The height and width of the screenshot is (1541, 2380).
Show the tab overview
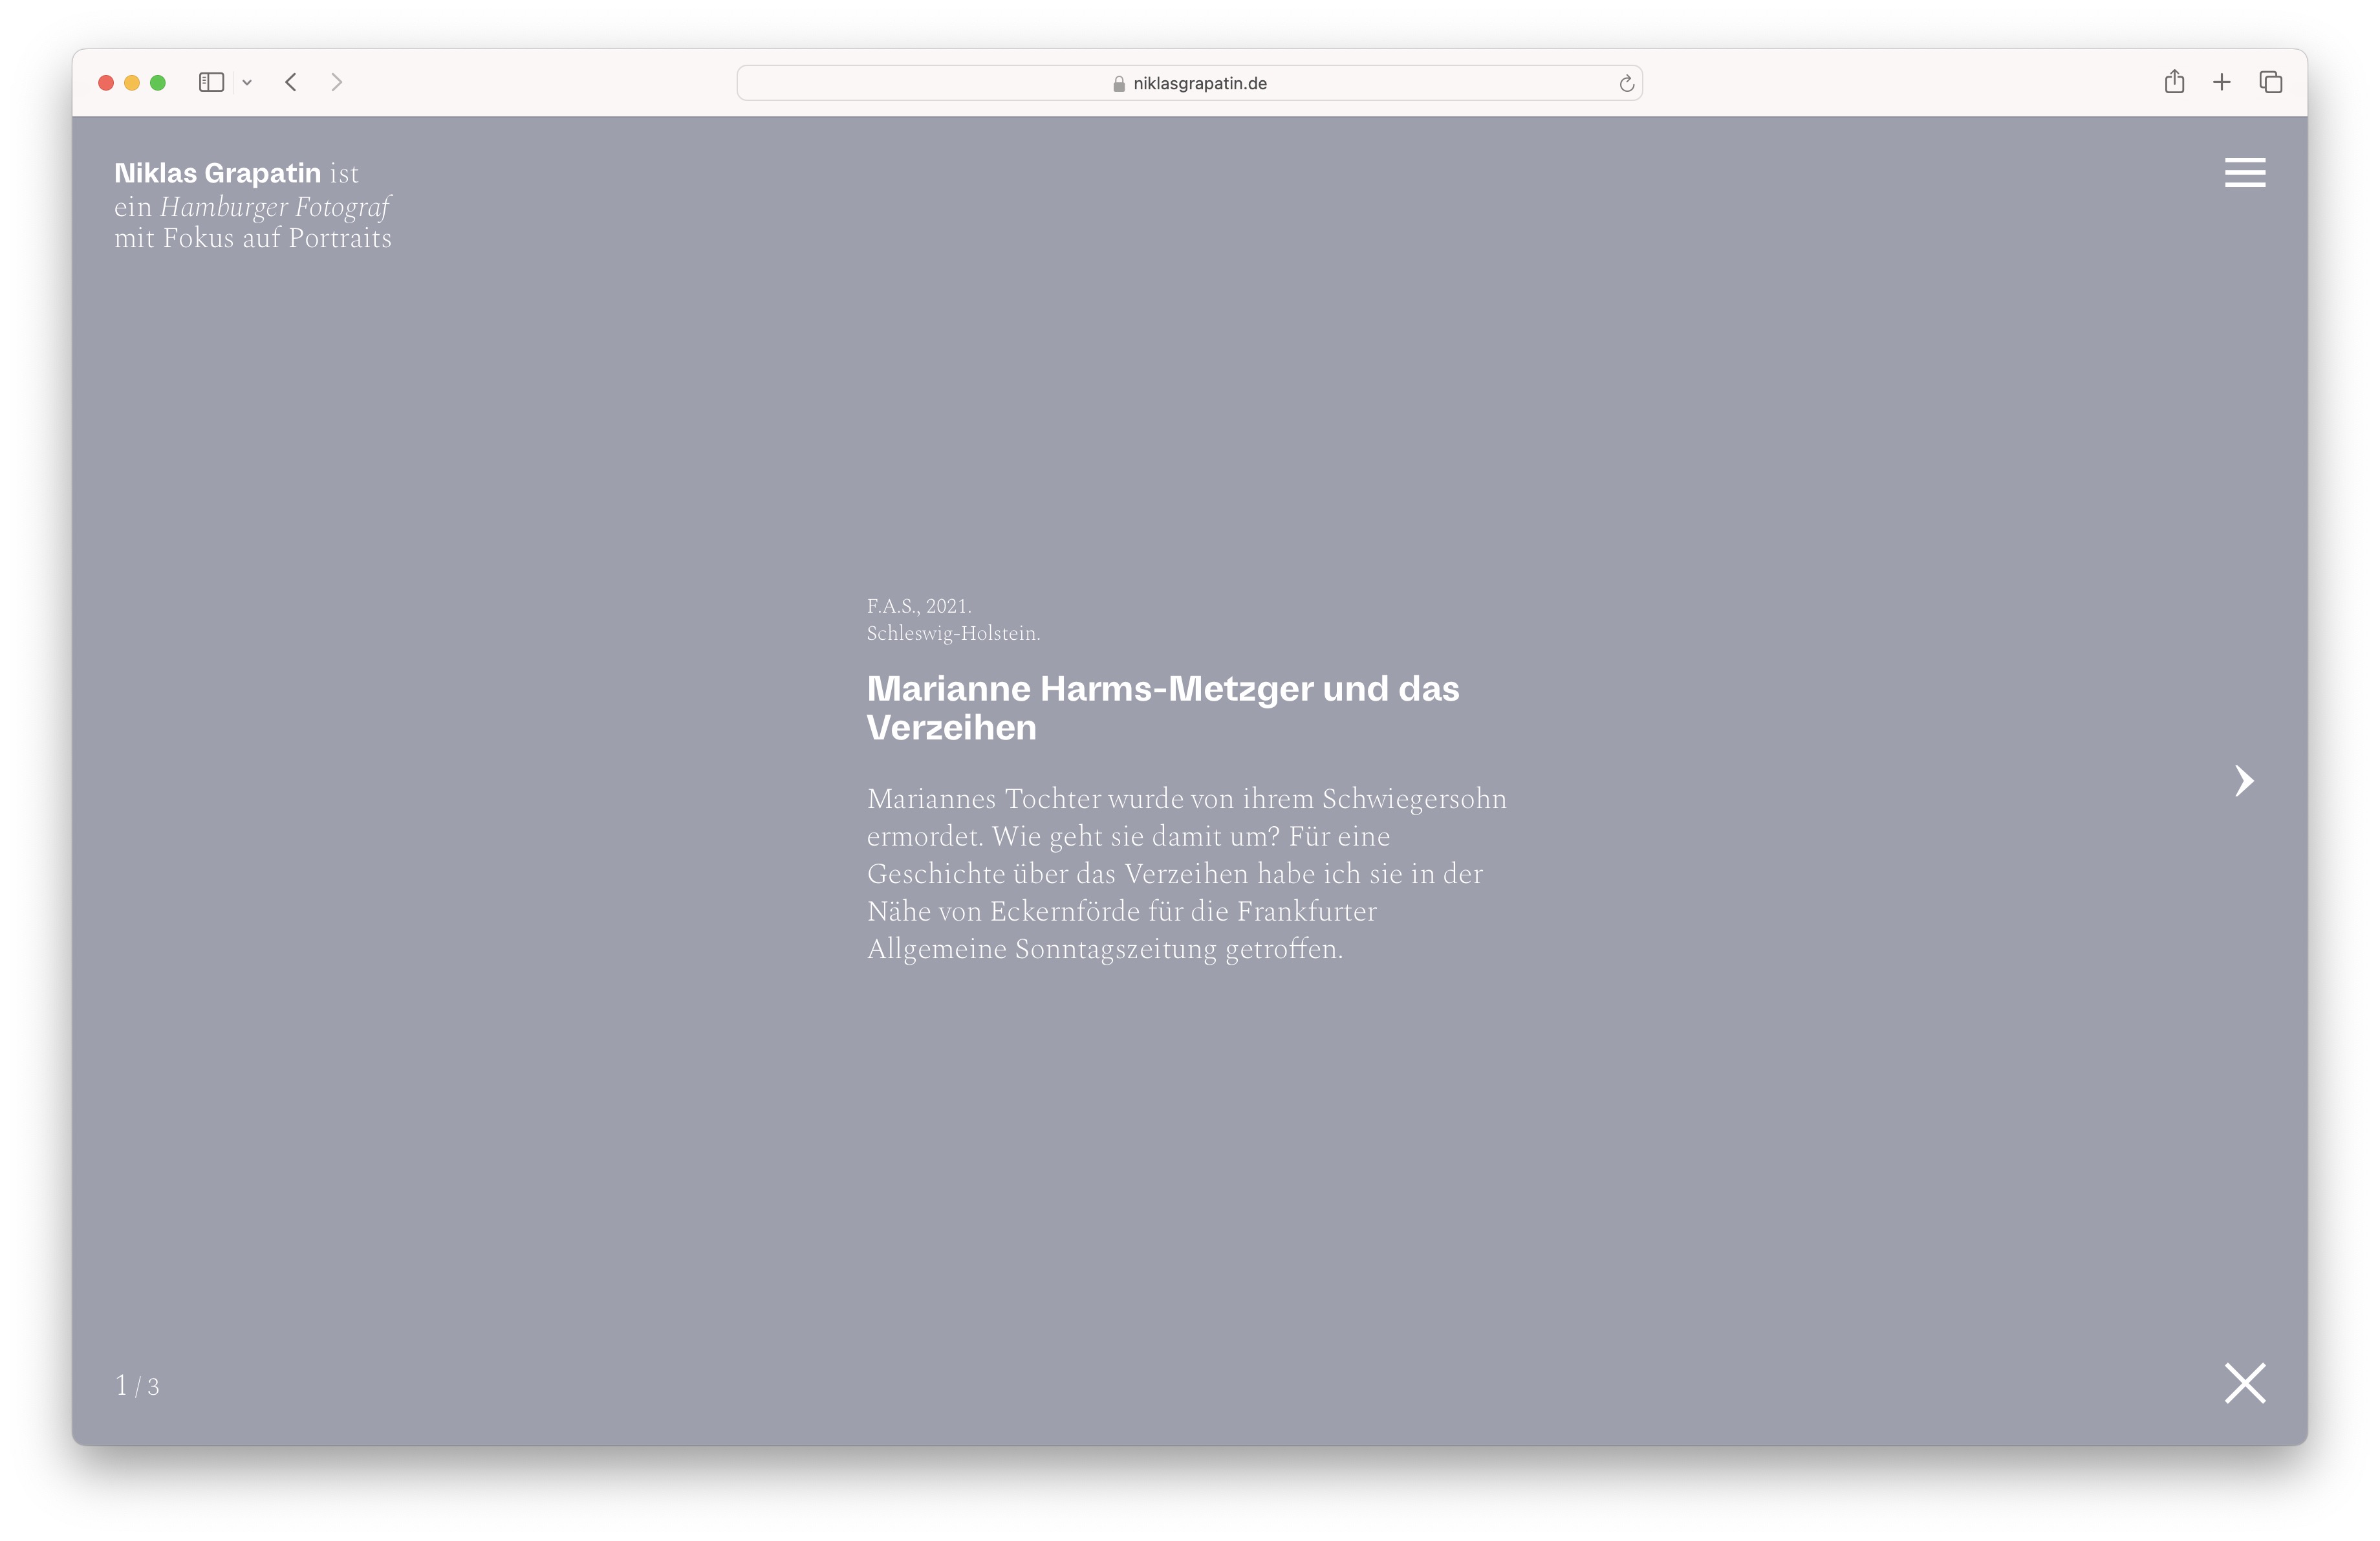point(2270,82)
